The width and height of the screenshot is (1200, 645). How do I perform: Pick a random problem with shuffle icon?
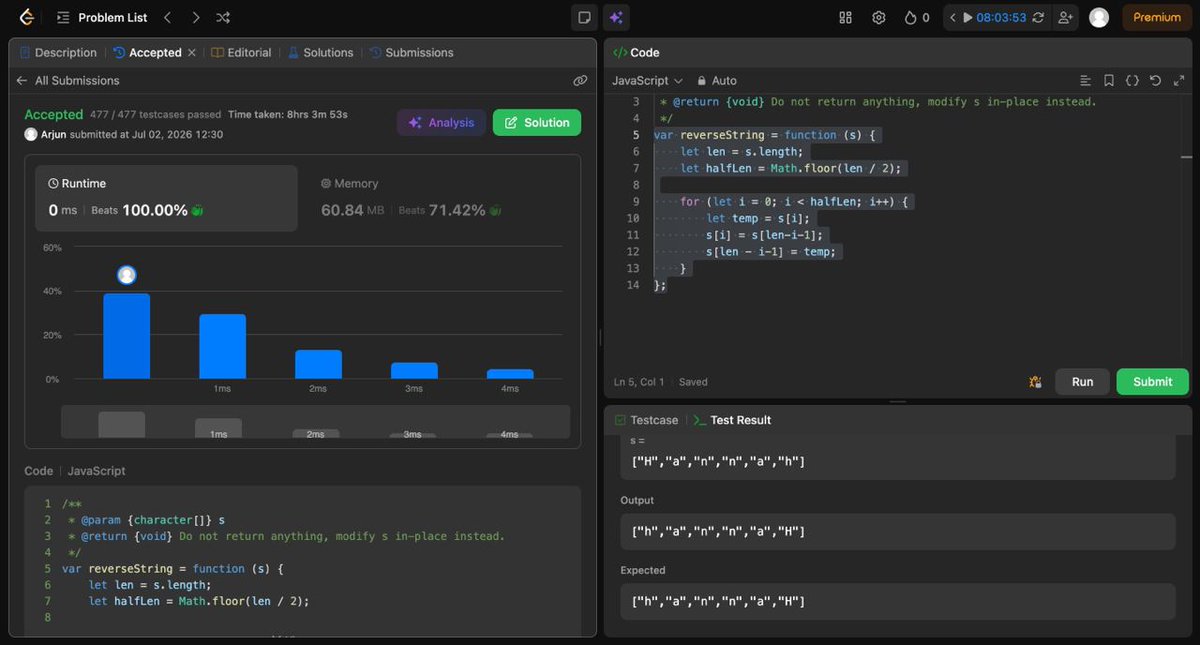(x=223, y=17)
